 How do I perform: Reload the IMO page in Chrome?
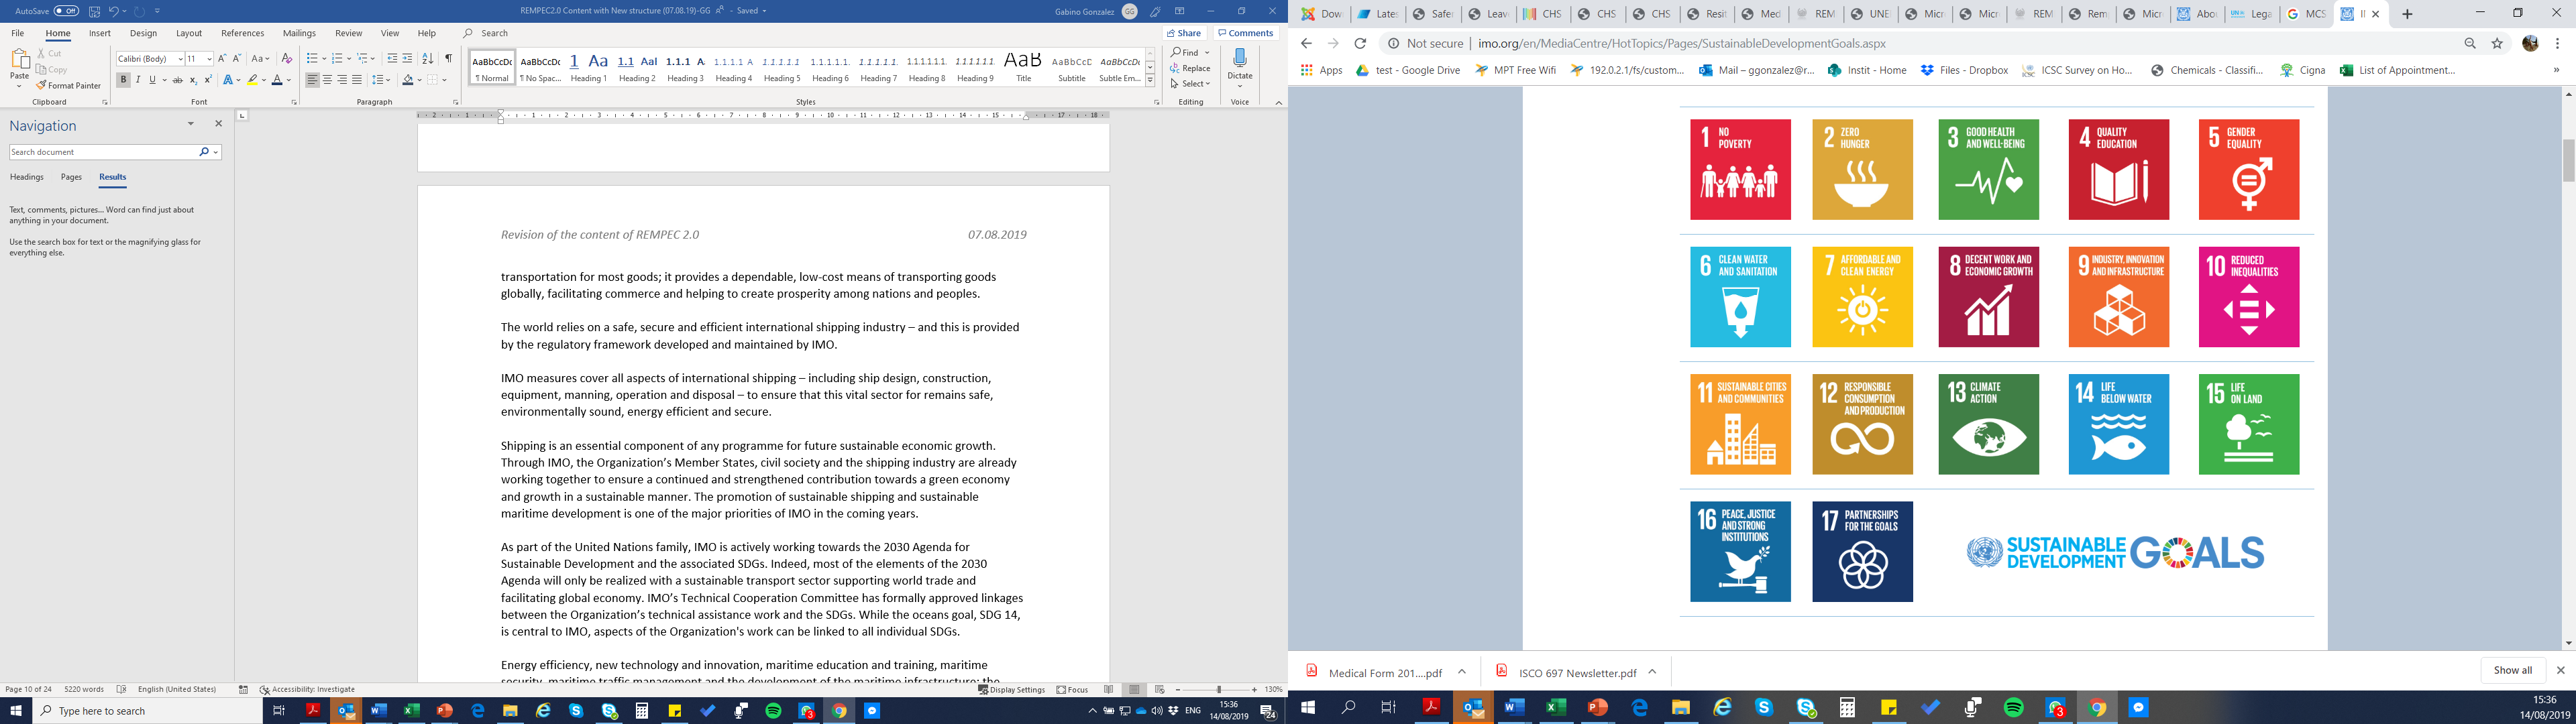[1360, 44]
